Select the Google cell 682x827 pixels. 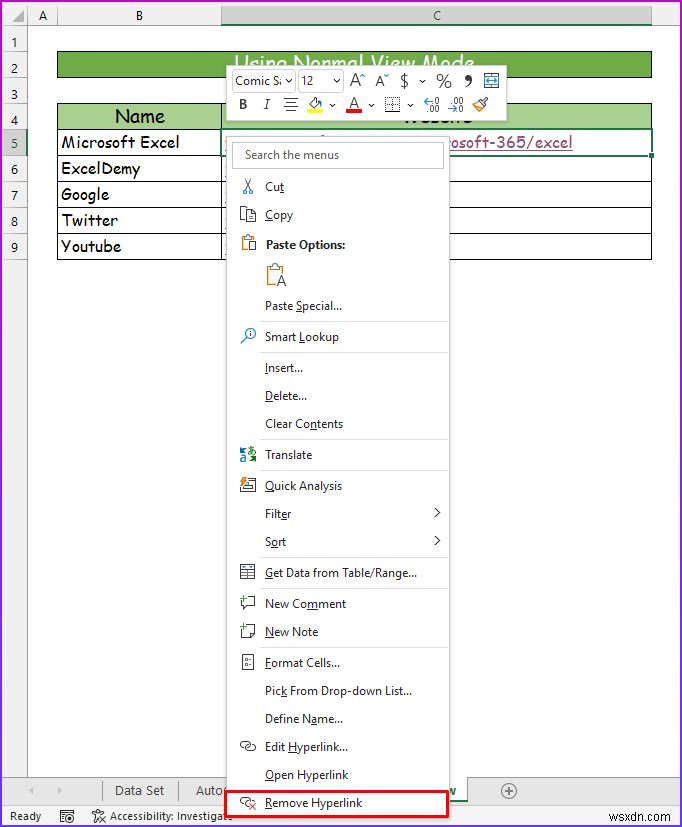pyautogui.click(x=139, y=195)
